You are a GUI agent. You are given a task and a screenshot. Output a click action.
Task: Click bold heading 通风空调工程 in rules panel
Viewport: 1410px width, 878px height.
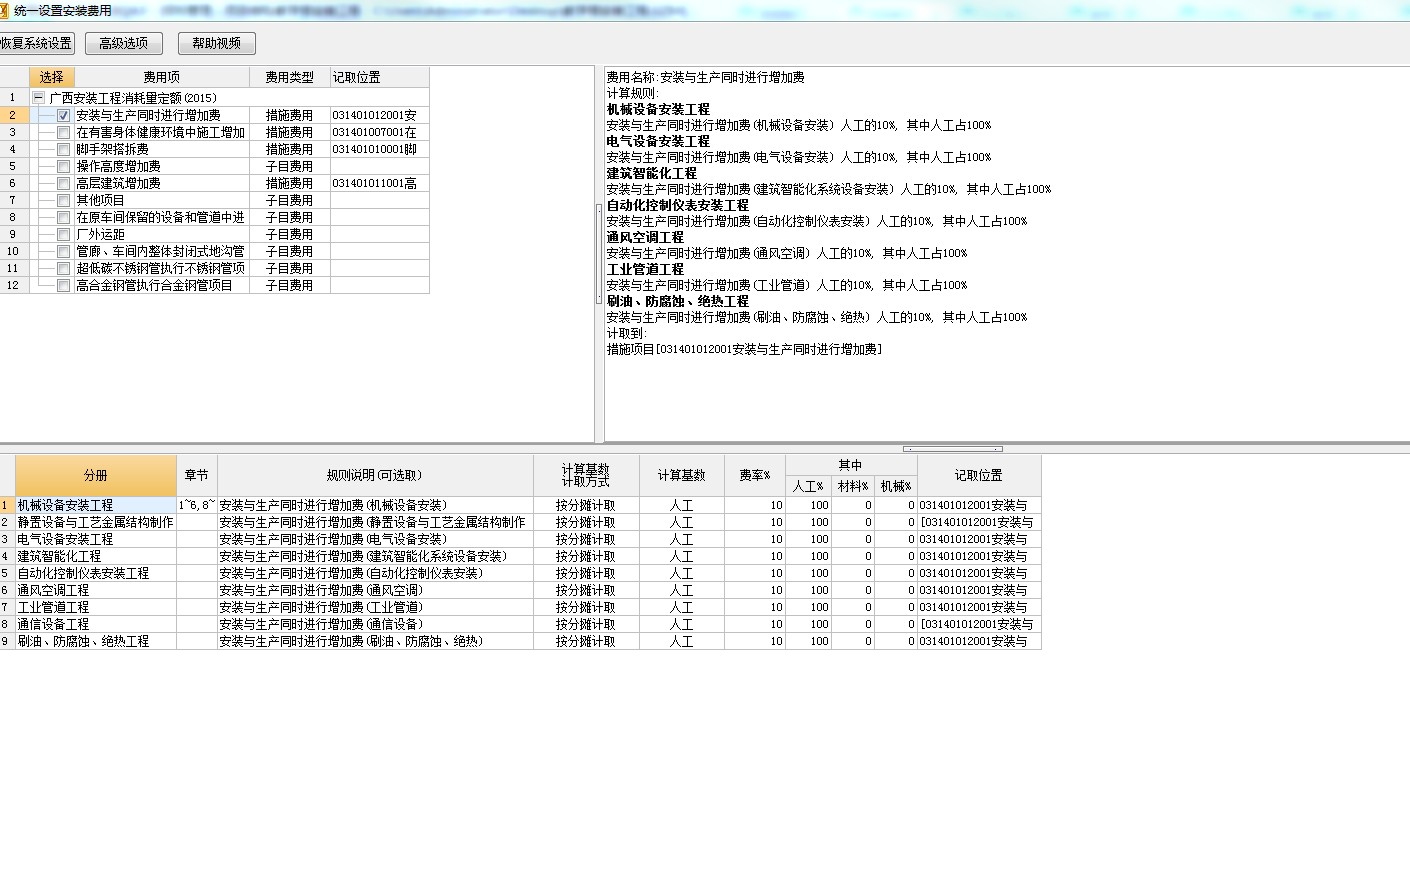(645, 237)
